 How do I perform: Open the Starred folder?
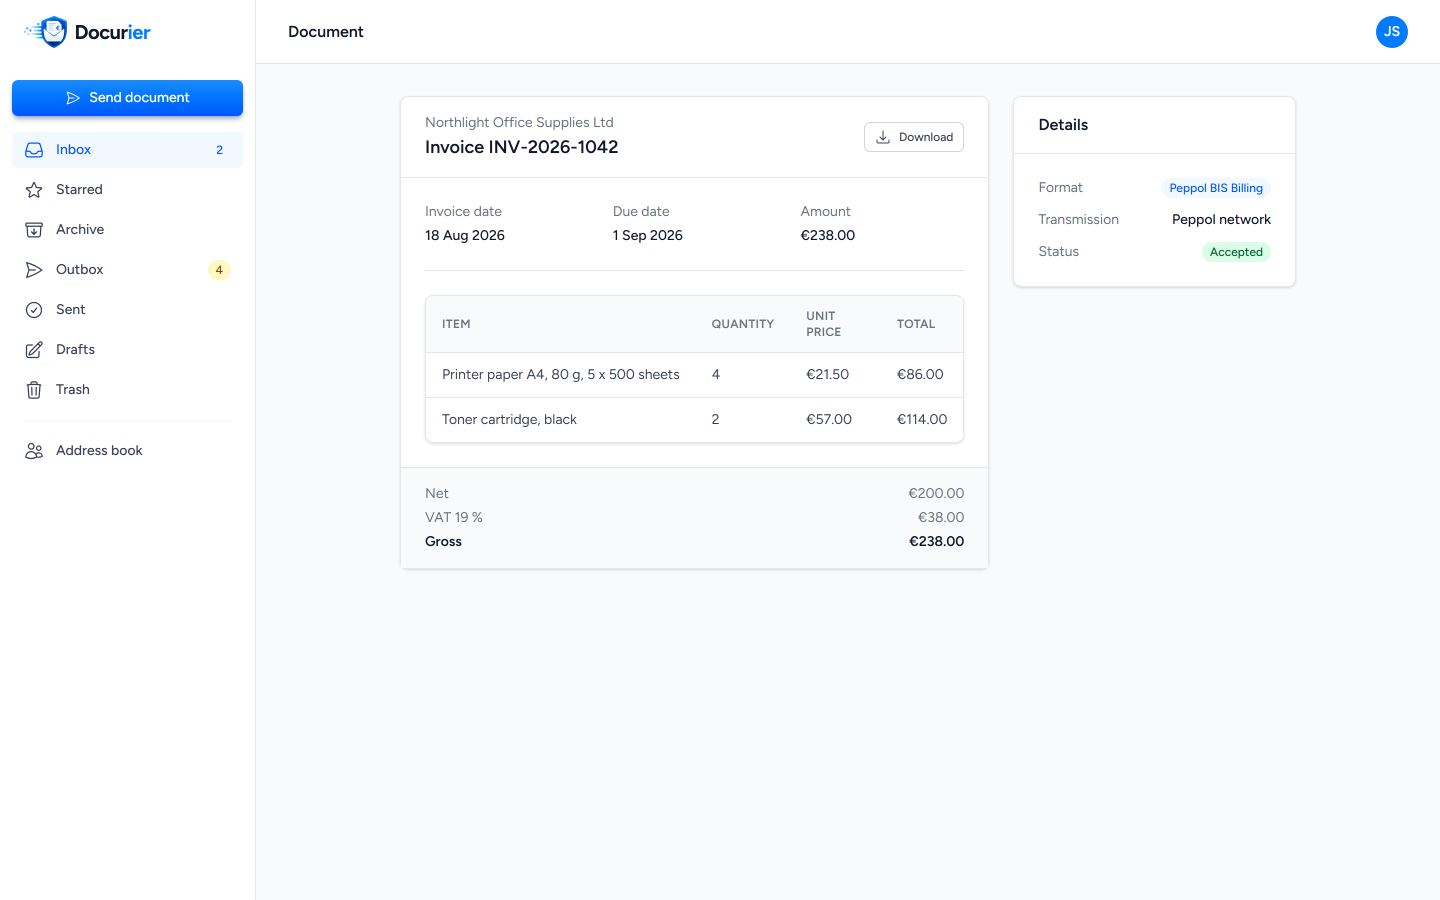tap(127, 190)
